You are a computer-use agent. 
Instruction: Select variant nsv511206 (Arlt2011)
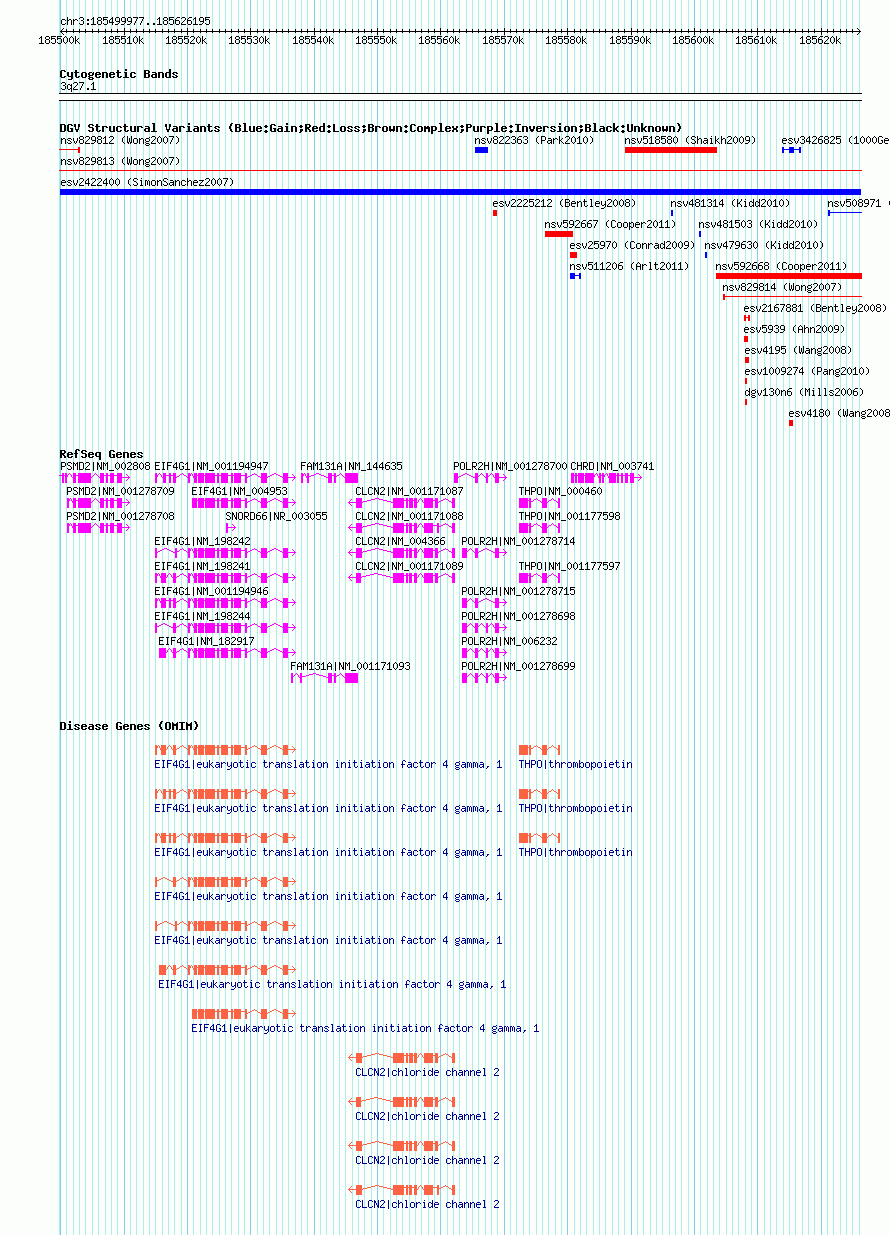[630, 267]
